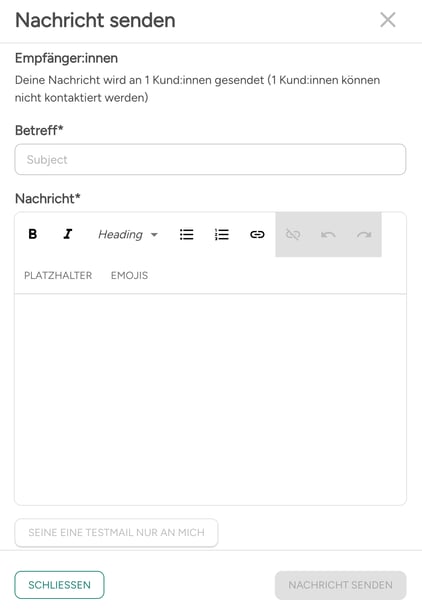Click inside the message body editor
Screen dimensions: 422x610
(210, 400)
